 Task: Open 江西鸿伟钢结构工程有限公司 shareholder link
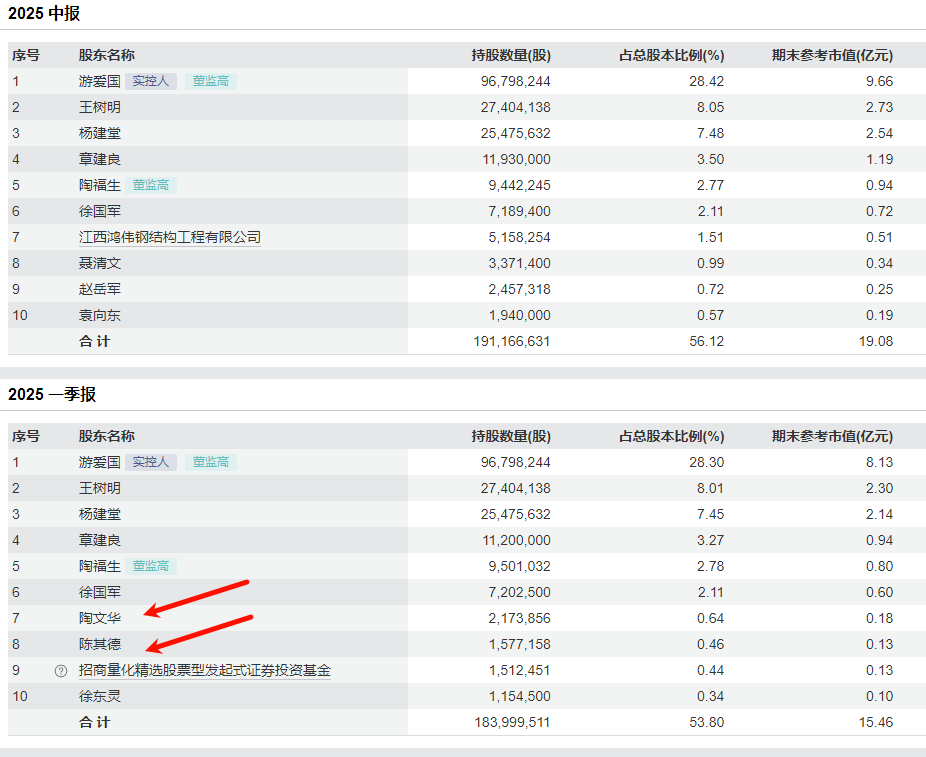pyautogui.click(x=170, y=237)
